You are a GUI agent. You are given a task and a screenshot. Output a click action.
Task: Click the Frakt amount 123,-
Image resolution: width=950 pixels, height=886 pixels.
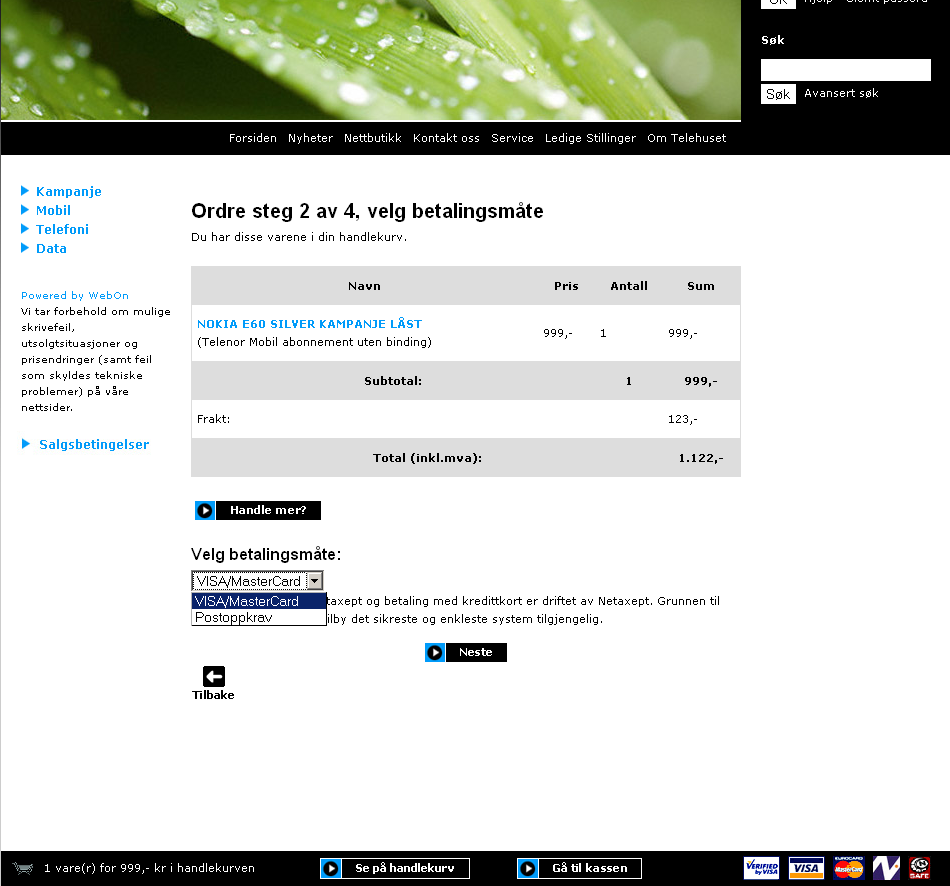[683, 419]
